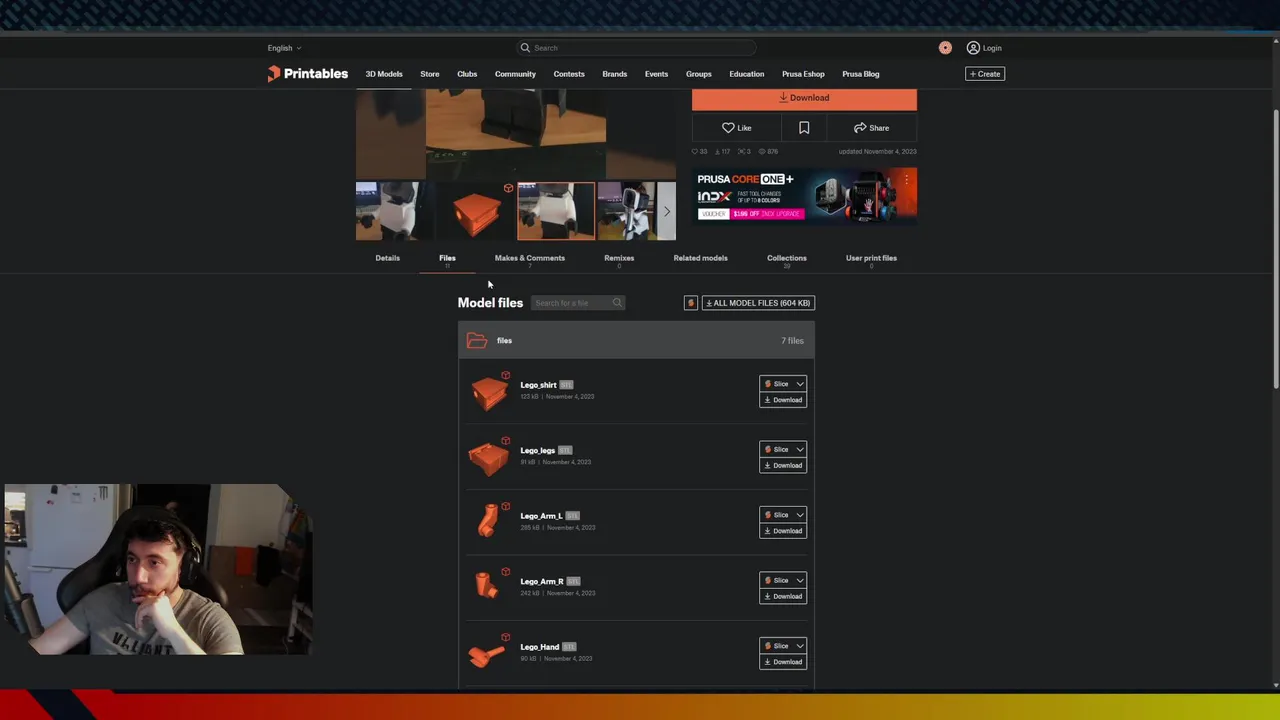
Task: Click the search magnifier icon in header
Action: (x=525, y=48)
